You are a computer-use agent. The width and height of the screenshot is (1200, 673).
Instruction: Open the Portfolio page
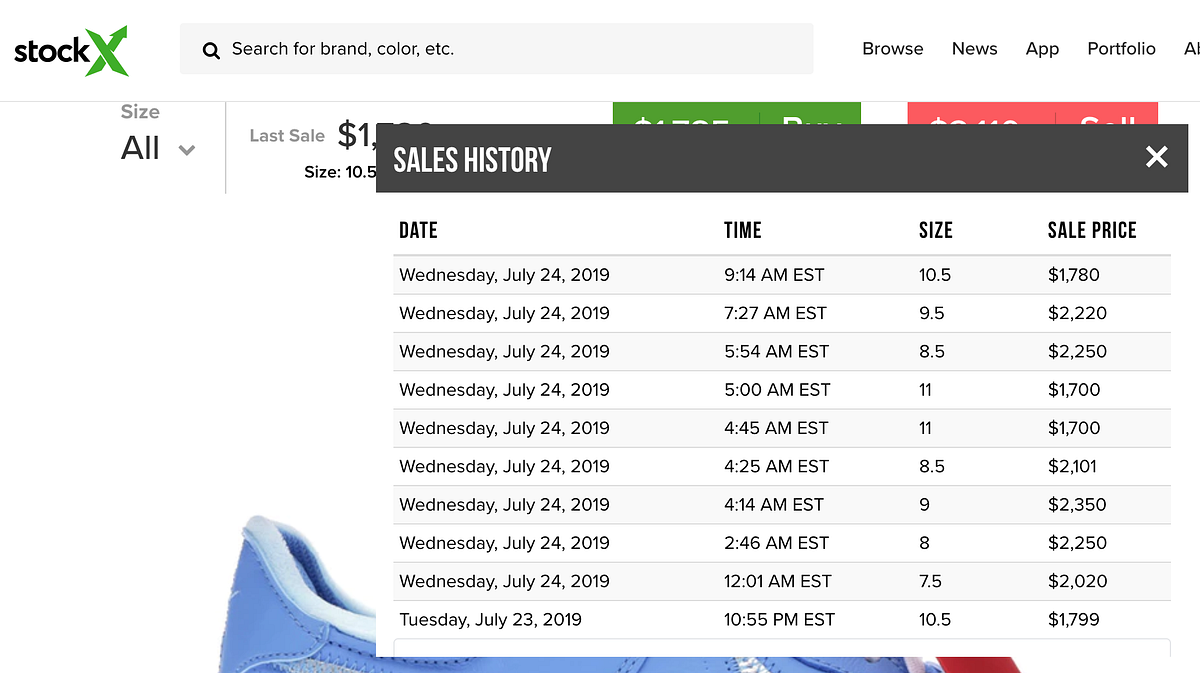[1121, 49]
